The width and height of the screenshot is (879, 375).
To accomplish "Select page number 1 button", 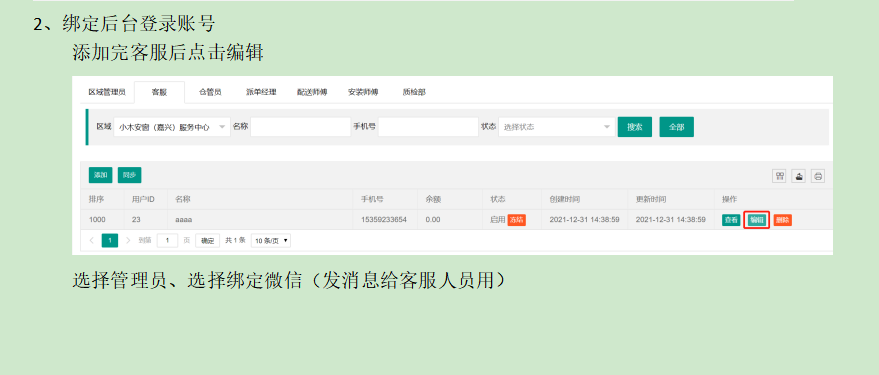I will coord(110,240).
